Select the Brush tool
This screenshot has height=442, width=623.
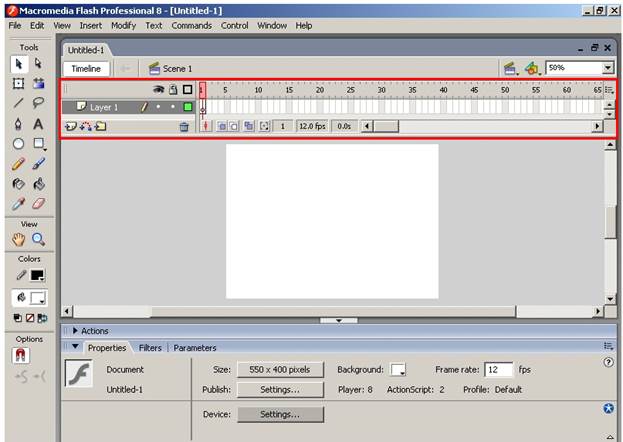click(x=39, y=164)
